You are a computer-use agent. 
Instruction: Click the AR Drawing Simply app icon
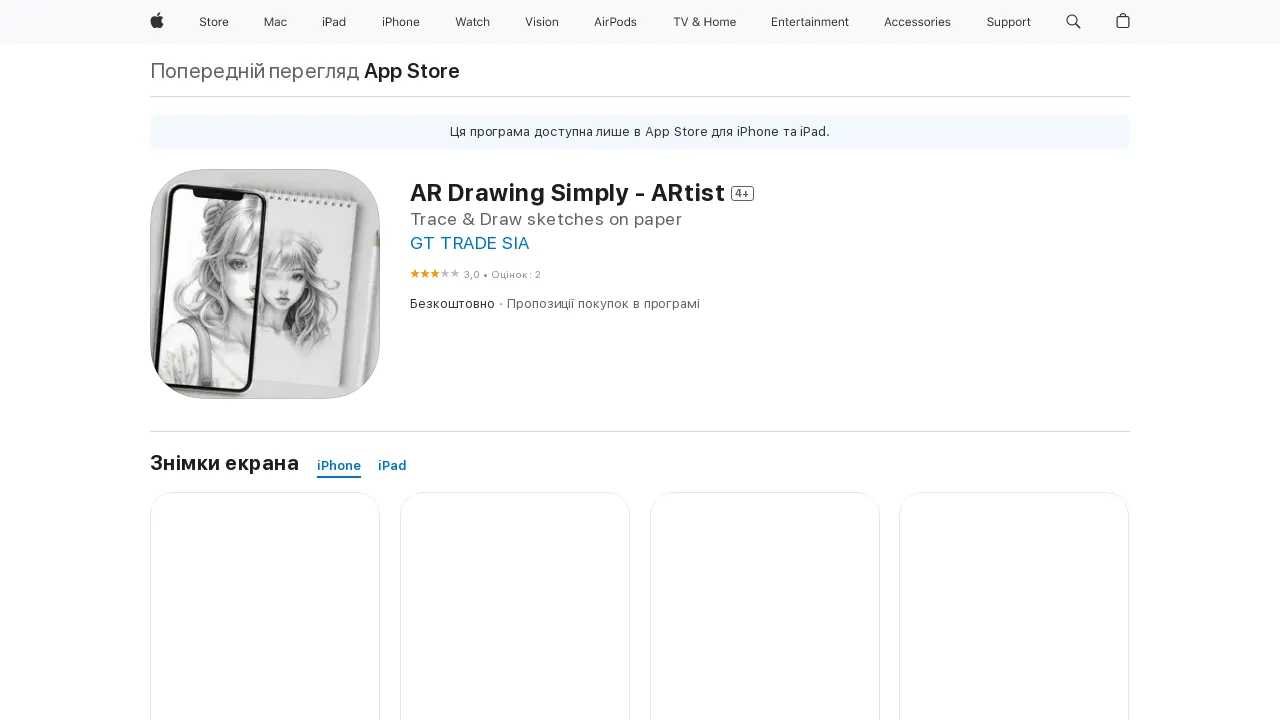point(265,284)
